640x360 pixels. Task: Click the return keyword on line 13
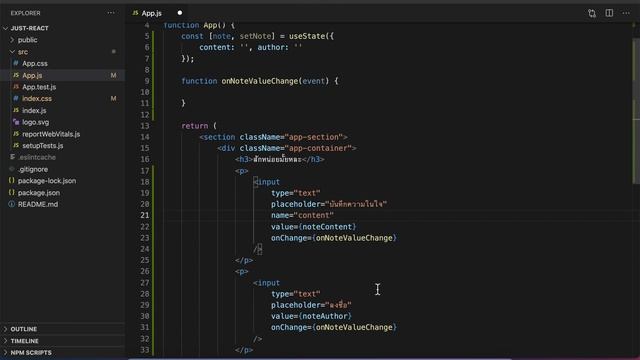coord(195,126)
